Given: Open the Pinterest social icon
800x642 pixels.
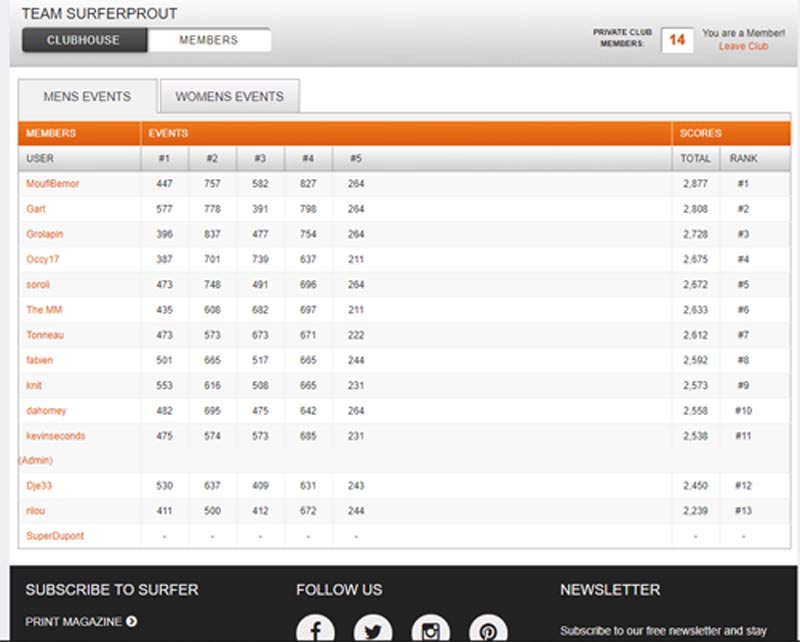Looking at the screenshot, I should 488,629.
